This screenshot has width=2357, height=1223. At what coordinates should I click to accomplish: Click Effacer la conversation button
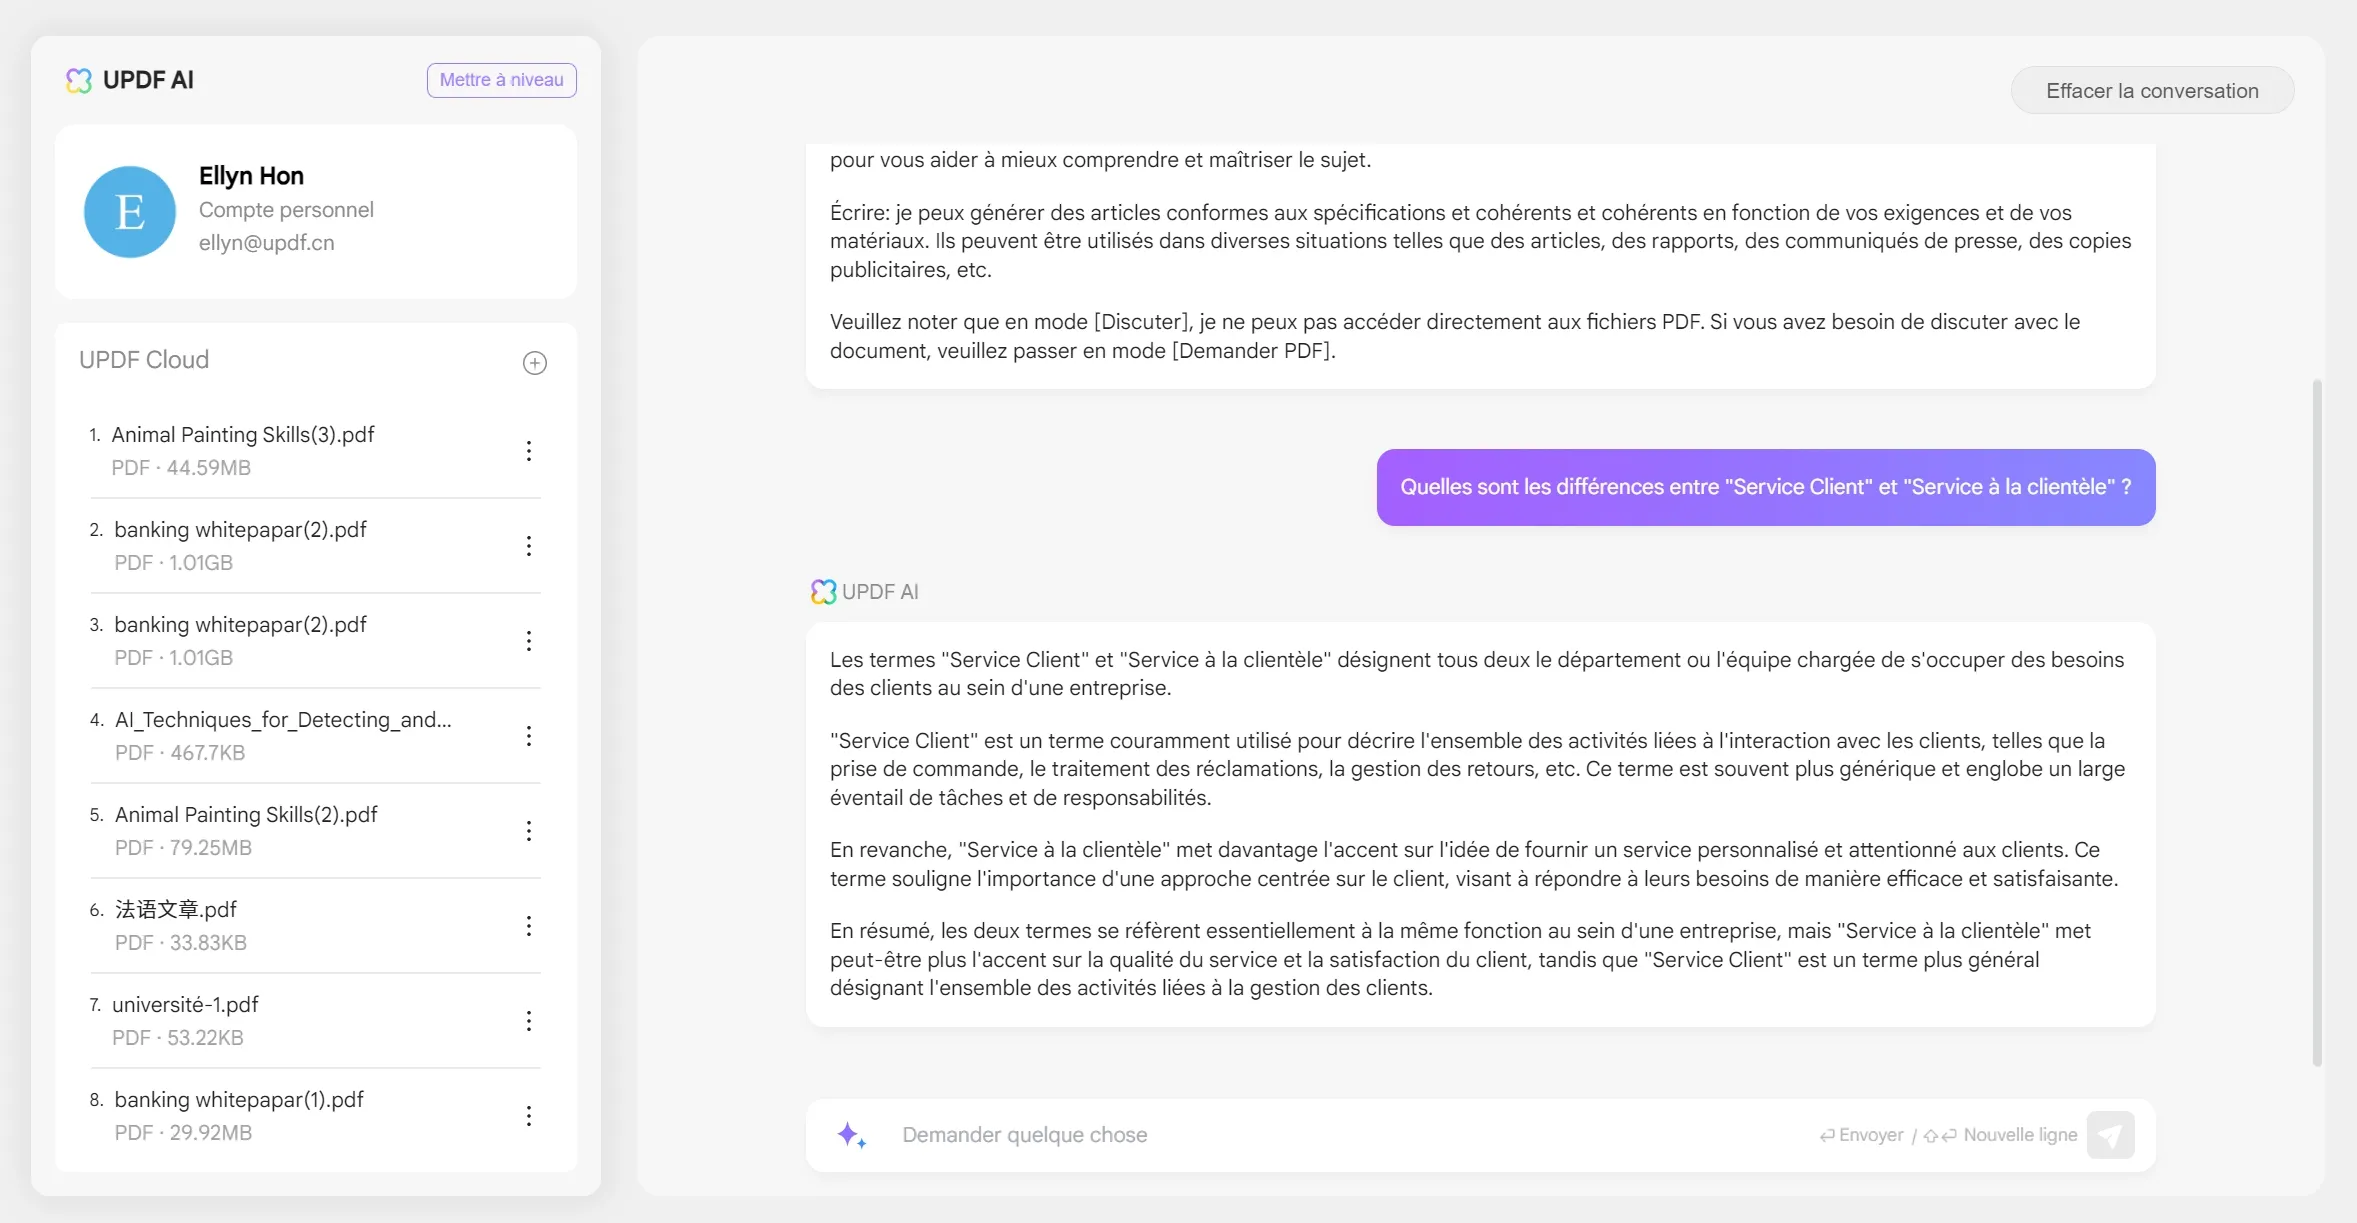tap(2152, 91)
